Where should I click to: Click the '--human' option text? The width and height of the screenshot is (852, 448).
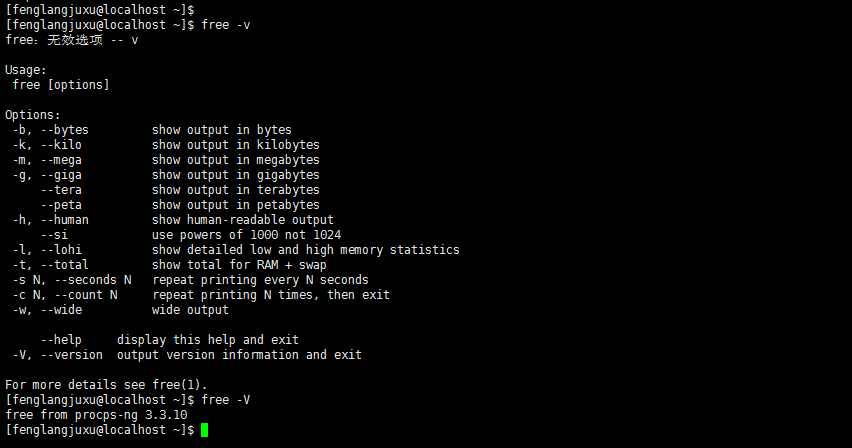(x=65, y=220)
